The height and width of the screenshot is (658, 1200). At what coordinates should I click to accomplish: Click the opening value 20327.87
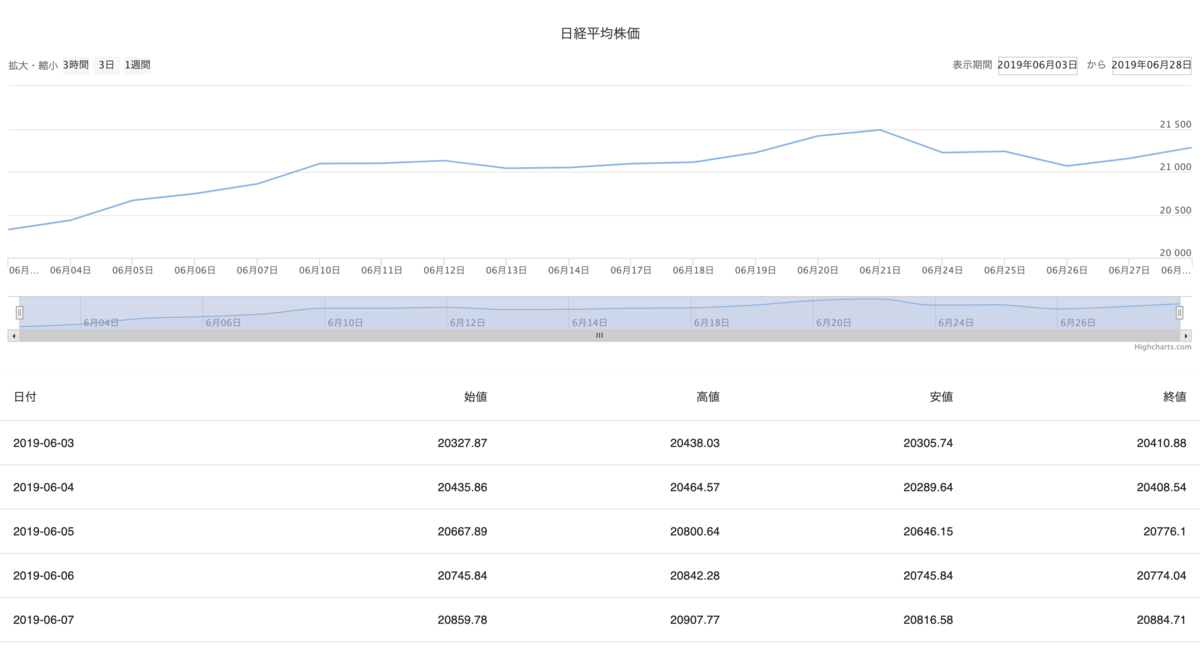pos(462,443)
